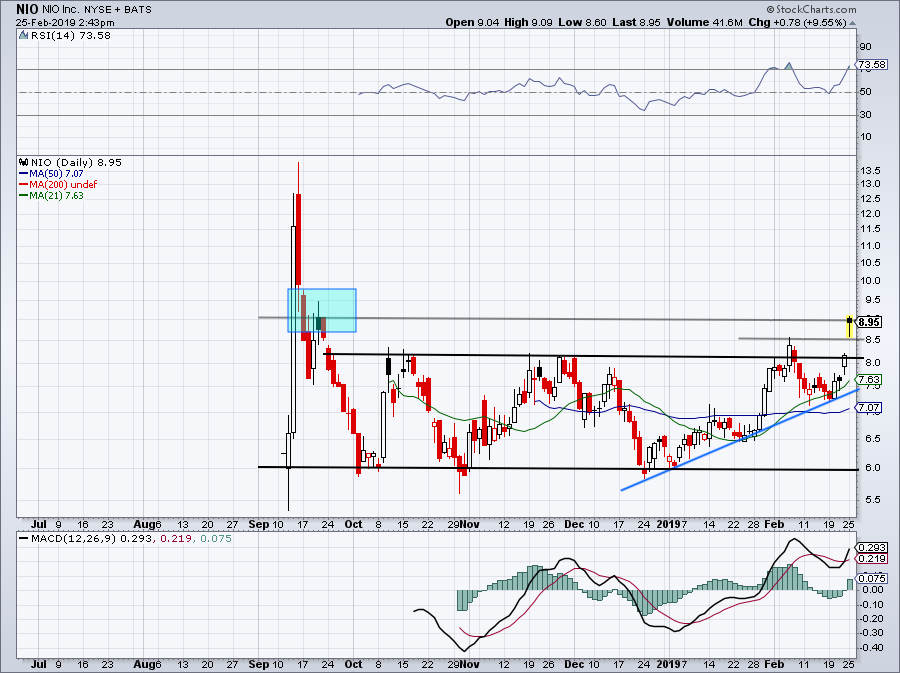
Task: Click the 'MA(50) 7.07' legend entry
Action: tap(52, 173)
